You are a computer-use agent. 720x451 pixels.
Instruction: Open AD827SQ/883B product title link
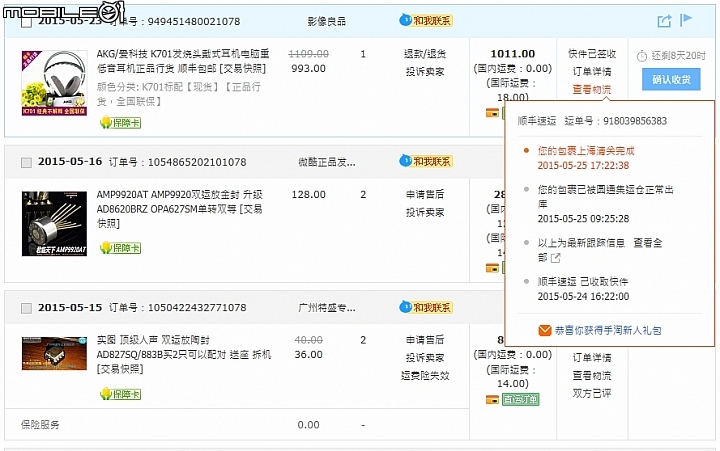[184, 355]
